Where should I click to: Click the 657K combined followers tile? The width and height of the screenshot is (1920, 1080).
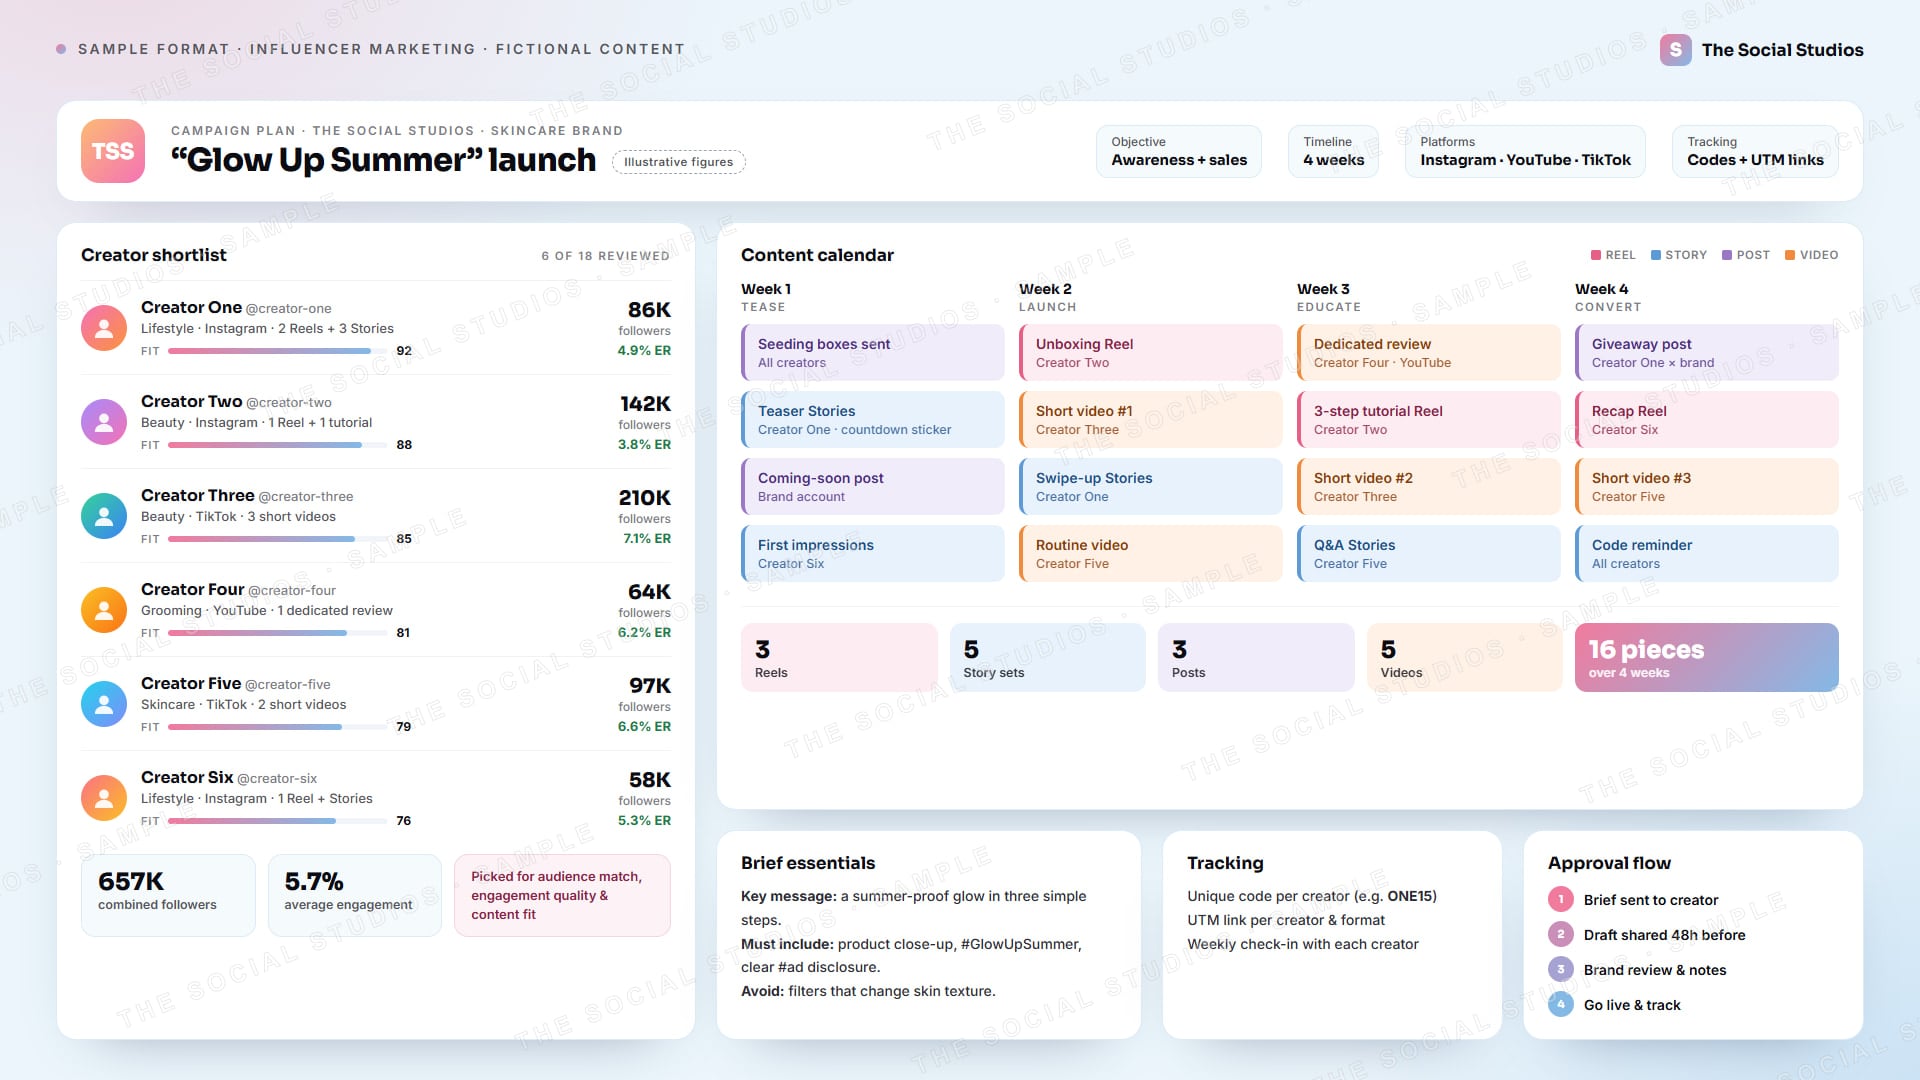[168, 896]
